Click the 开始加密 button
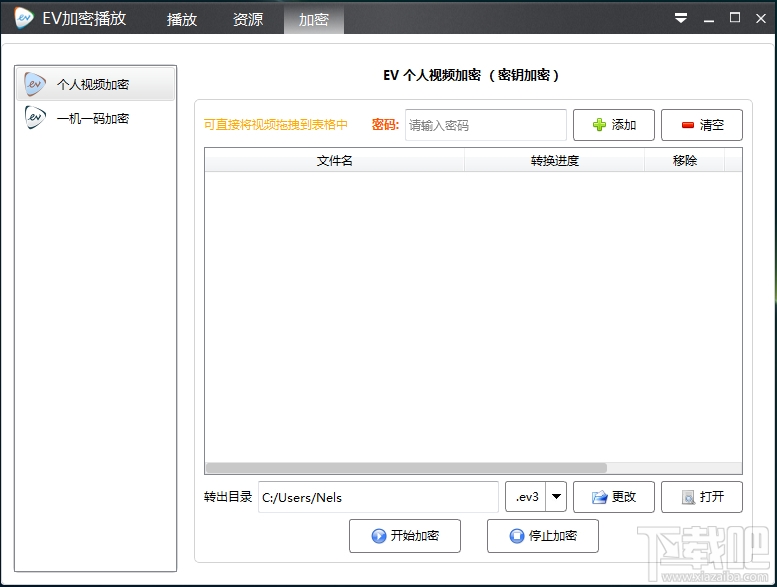The image size is (777, 587). pos(405,536)
